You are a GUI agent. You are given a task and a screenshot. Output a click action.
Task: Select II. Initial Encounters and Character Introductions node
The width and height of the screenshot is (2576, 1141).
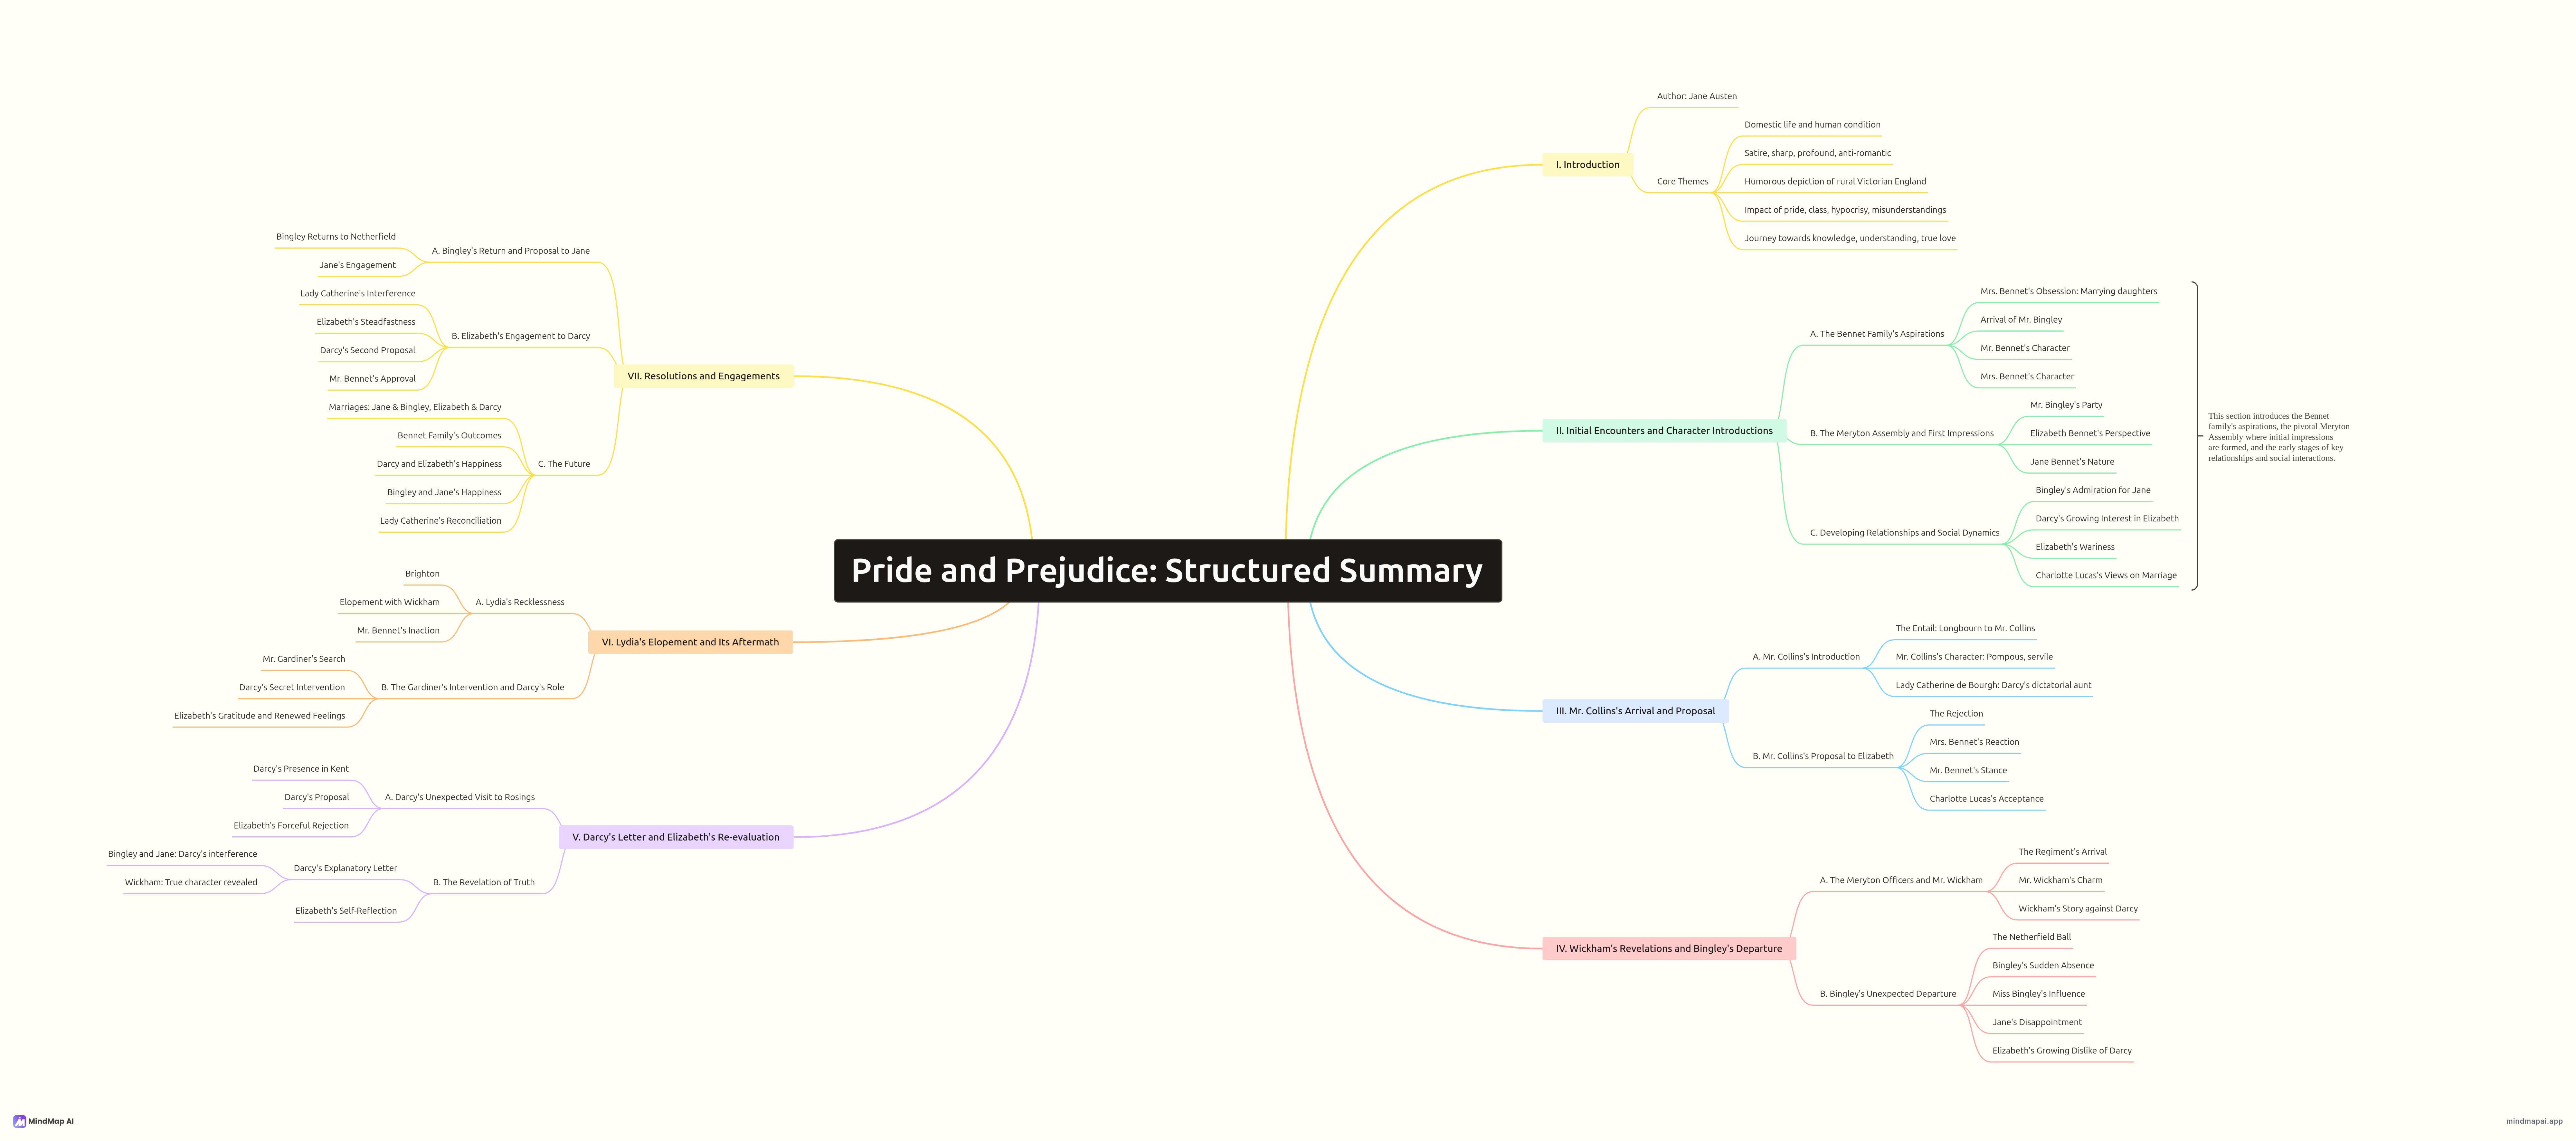1664,431
